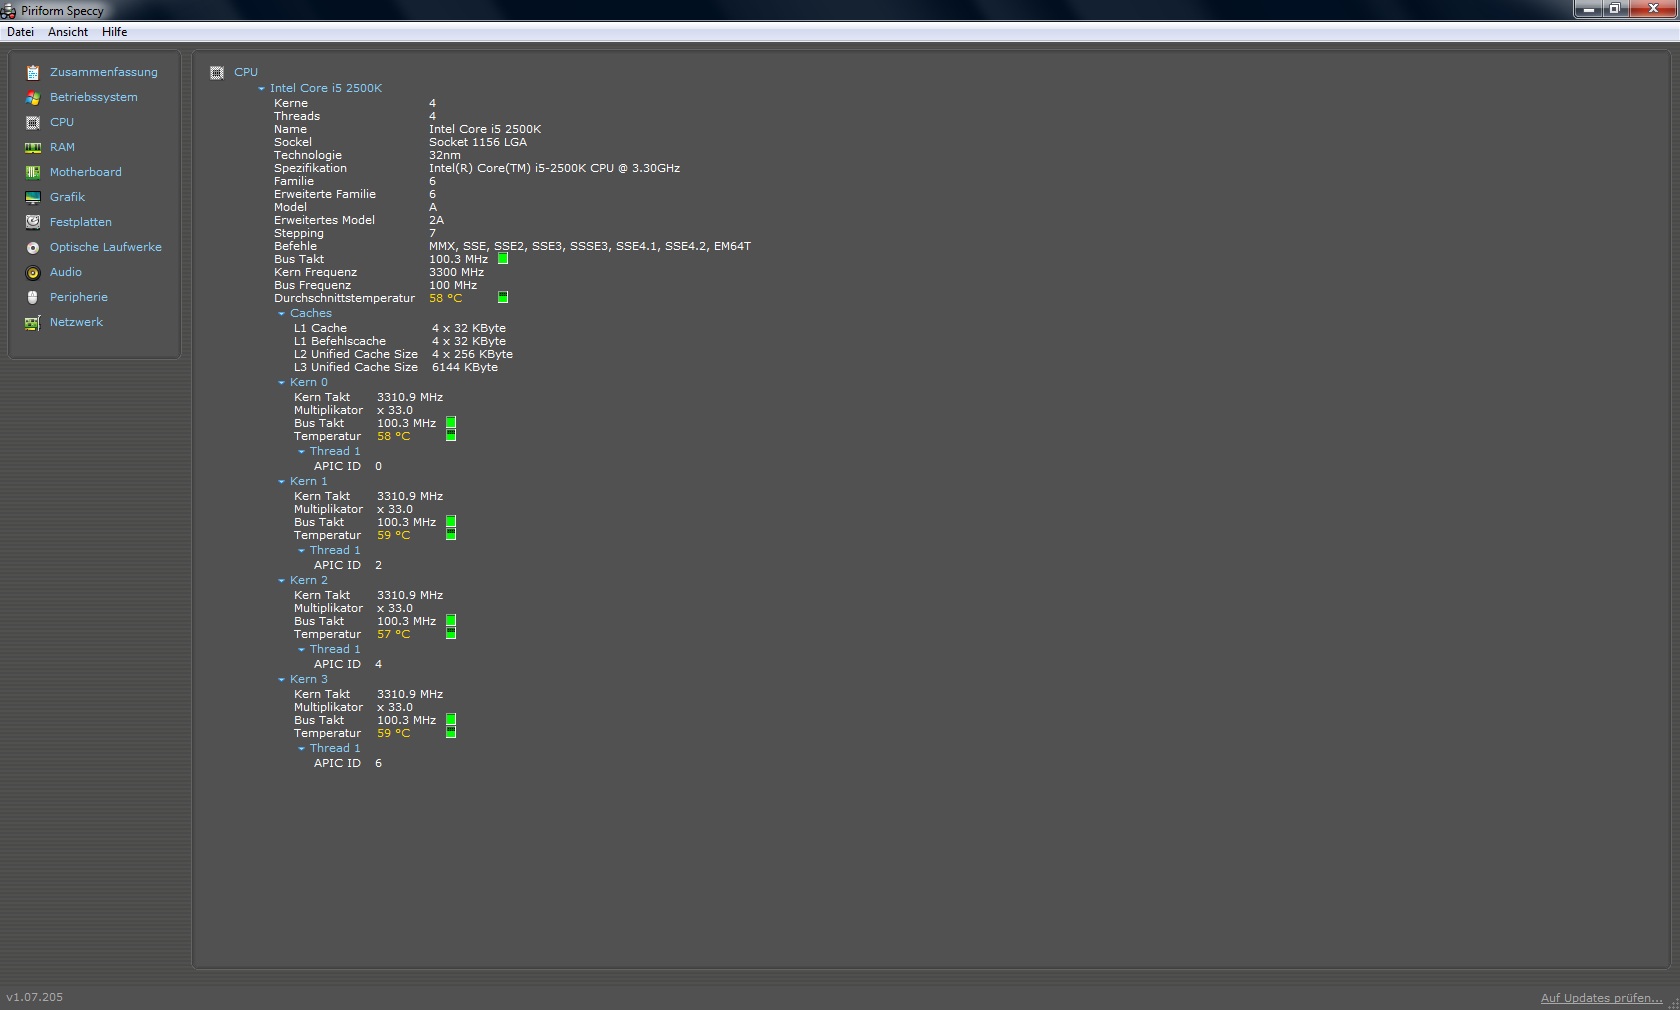The height and width of the screenshot is (1010, 1680).
Task: Click the Motherboard icon in sidebar
Action: (33, 172)
